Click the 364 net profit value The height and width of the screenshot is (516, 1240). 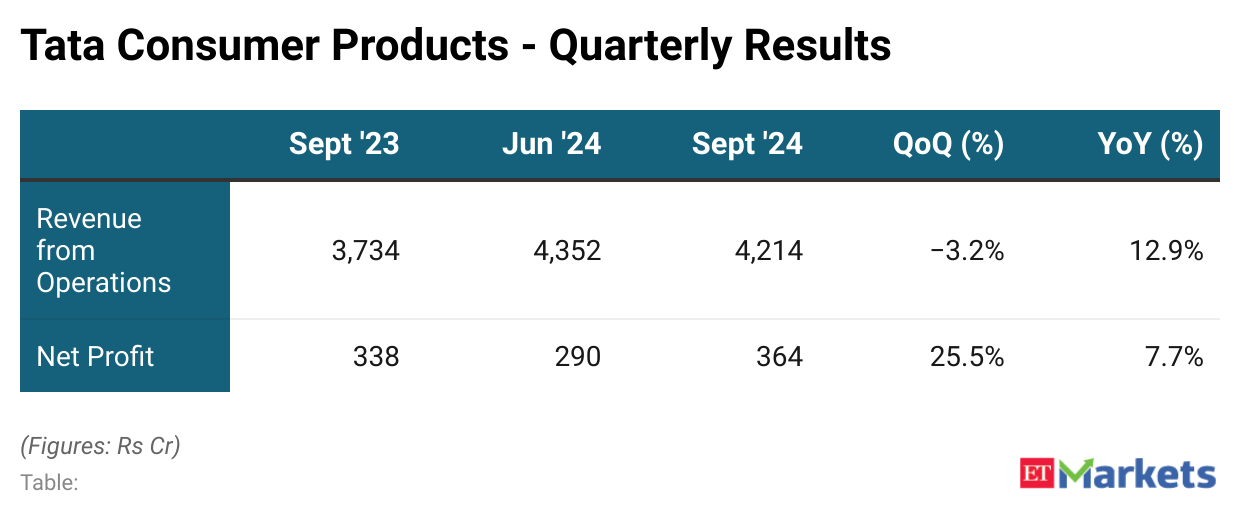pyautogui.click(x=779, y=357)
